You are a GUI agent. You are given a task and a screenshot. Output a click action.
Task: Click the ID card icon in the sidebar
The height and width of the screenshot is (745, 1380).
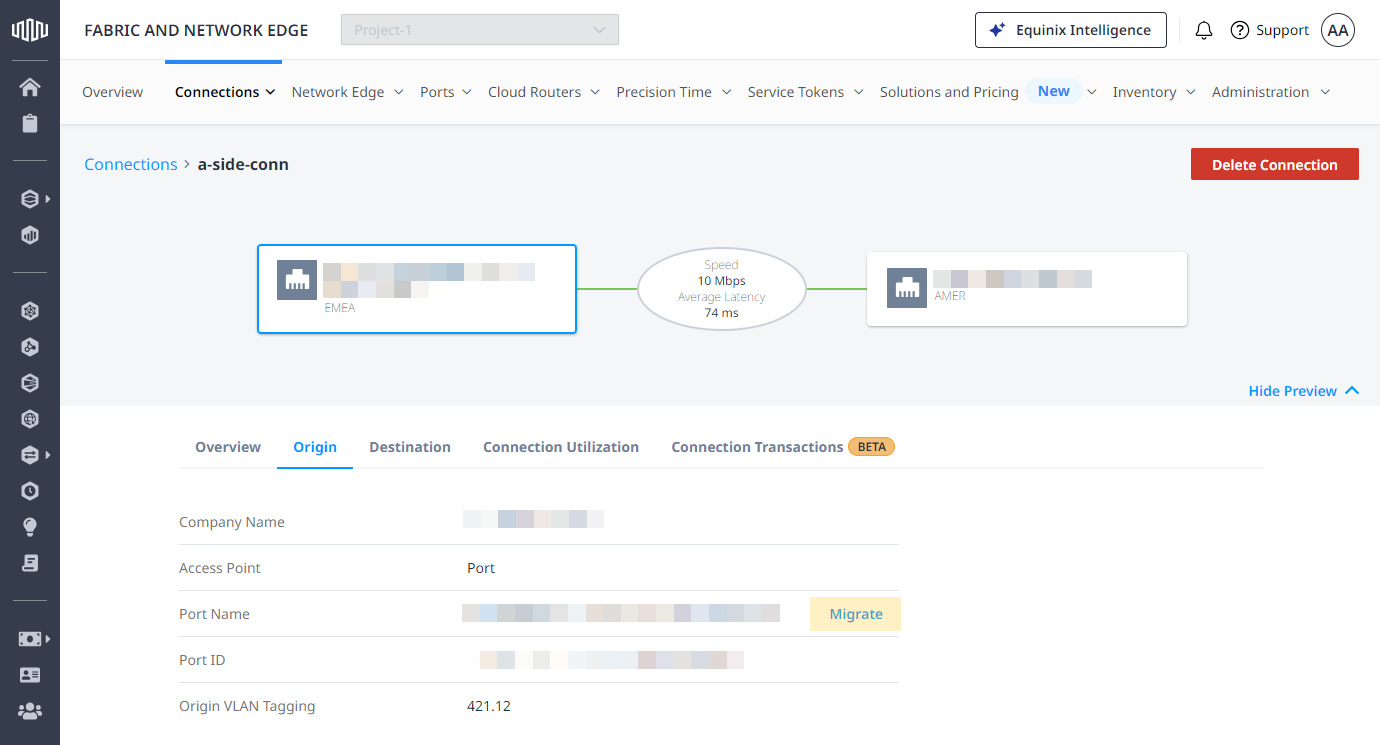click(x=30, y=675)
